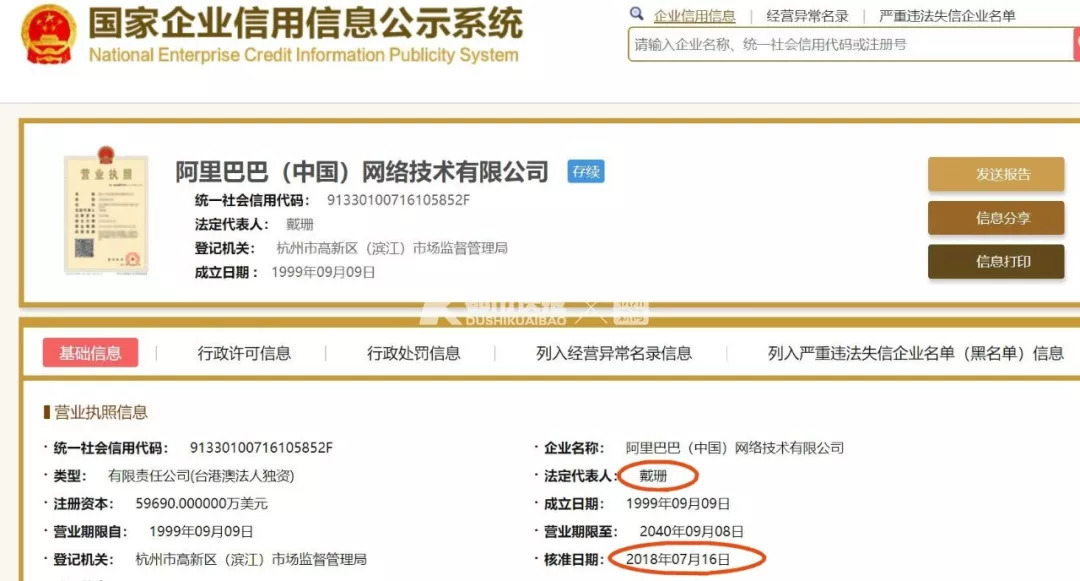The height and width of the screenshot is (581, 1080).
Task: Click the national emblem logo
Action: click(47, 34)
